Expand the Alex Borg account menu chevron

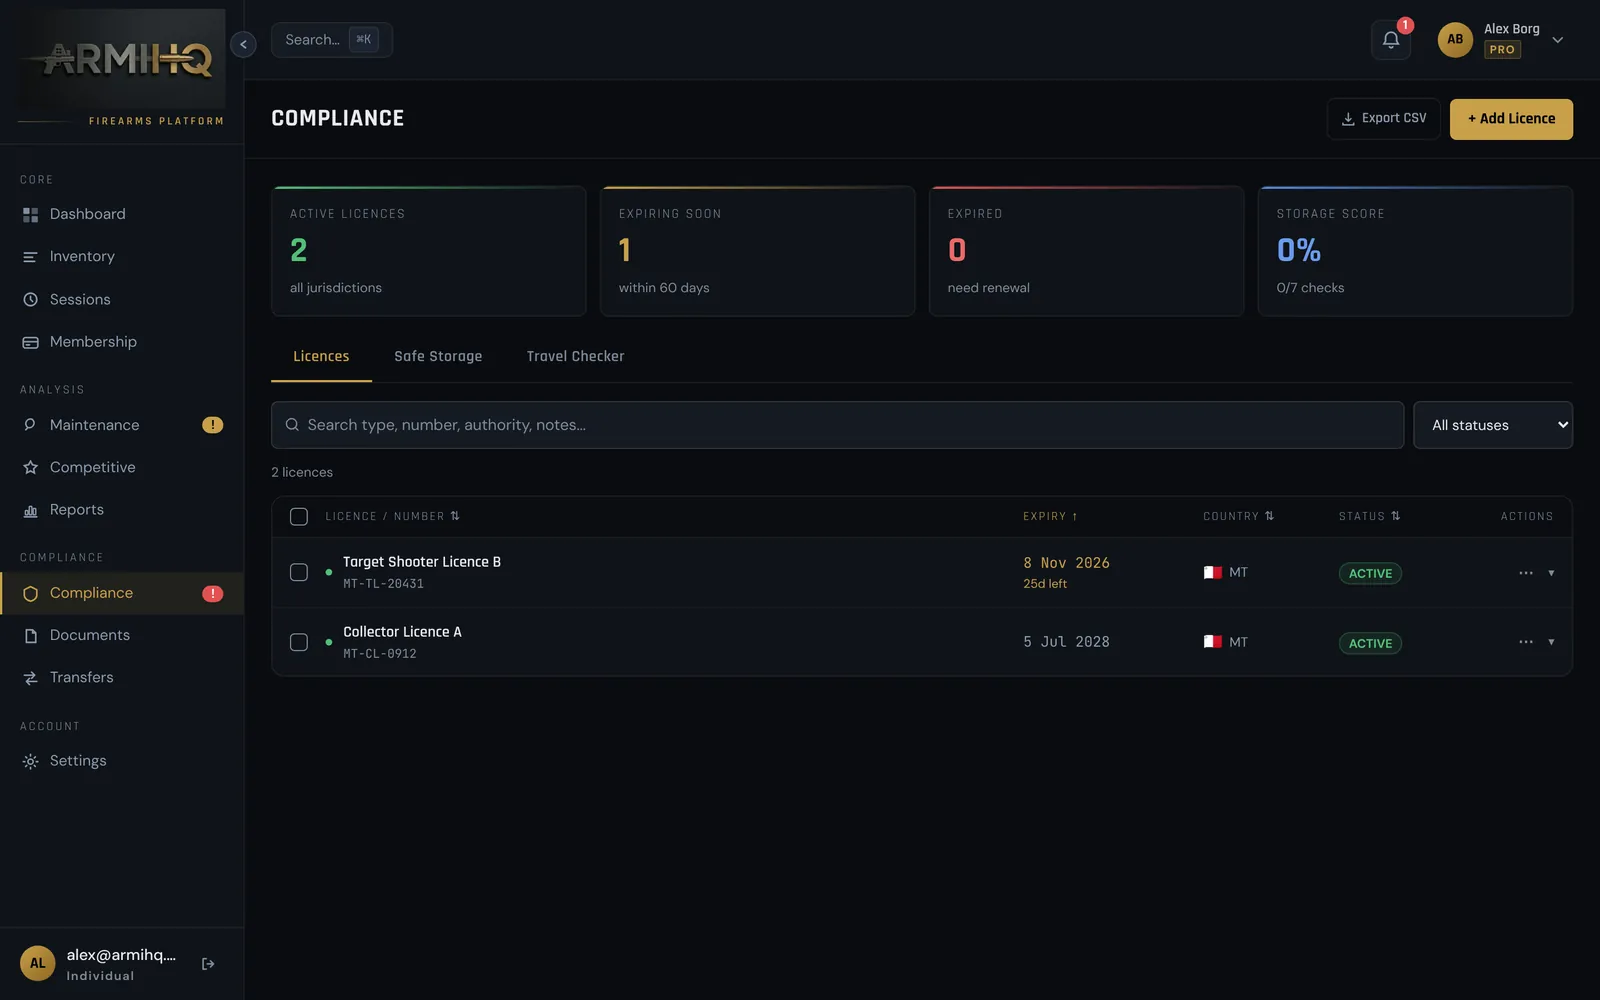[x=1557, y=40]
